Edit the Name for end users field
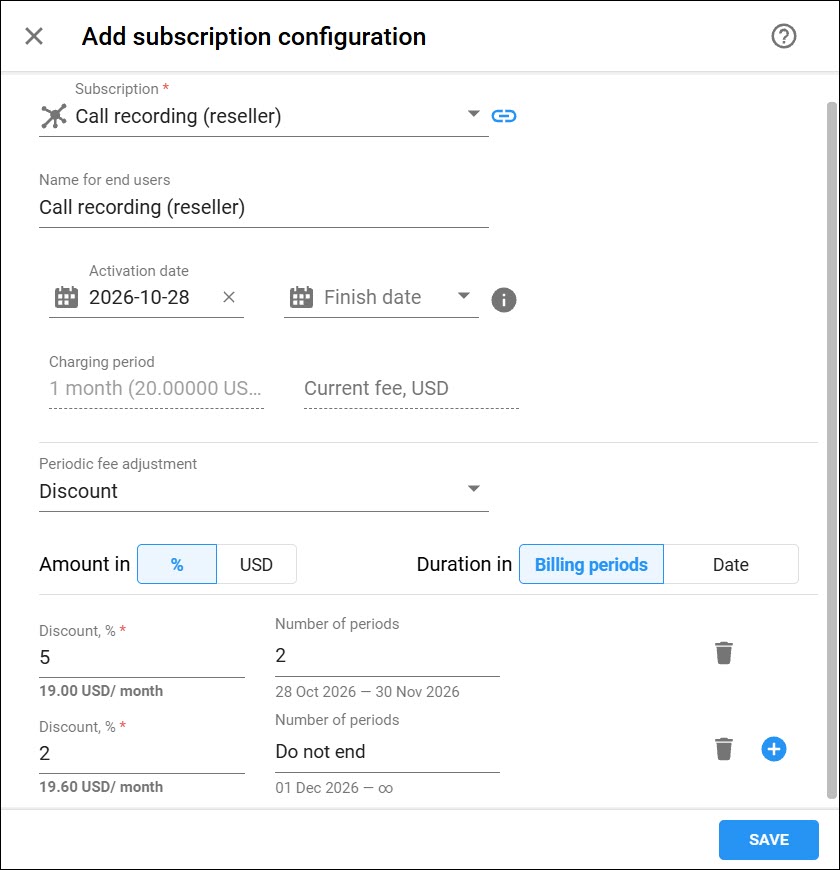Image resolution: width=840 pixels, height=870 pixels. point(264,208)
